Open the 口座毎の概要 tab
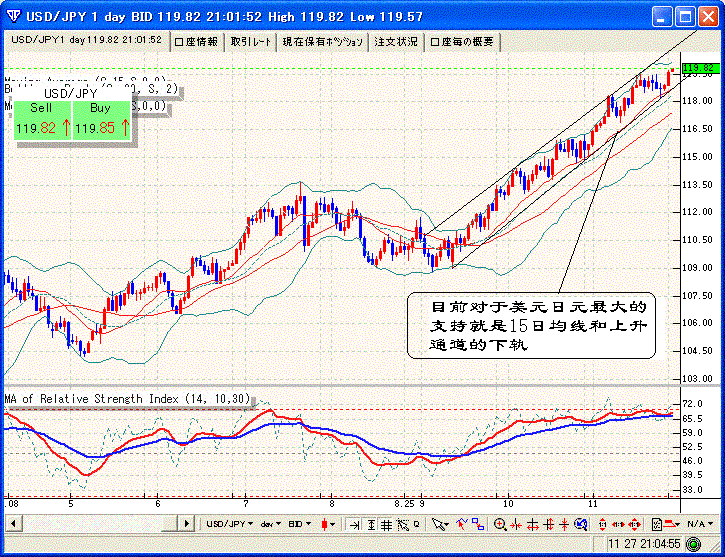The image size is (725, 557). coord(462,42)
